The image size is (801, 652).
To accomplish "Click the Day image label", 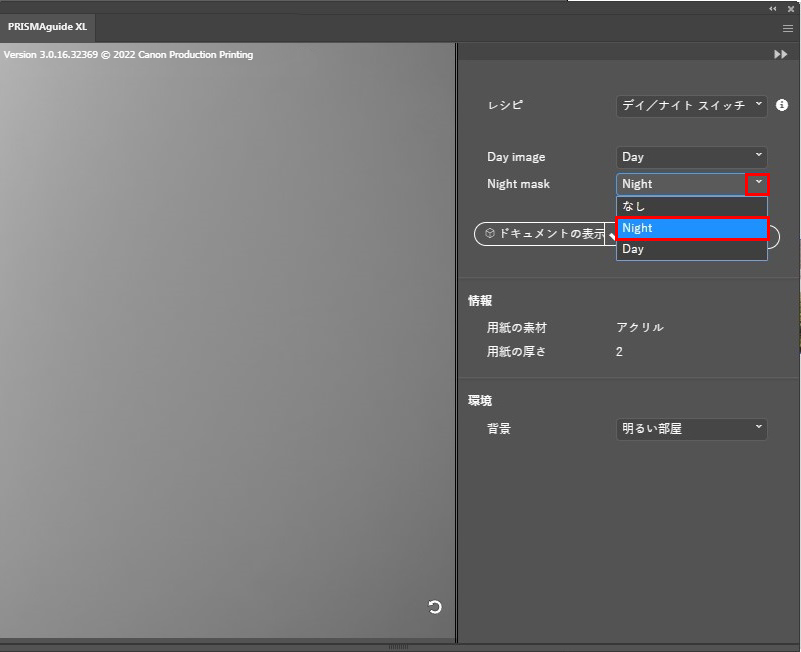I will click(x=516, y=157).
